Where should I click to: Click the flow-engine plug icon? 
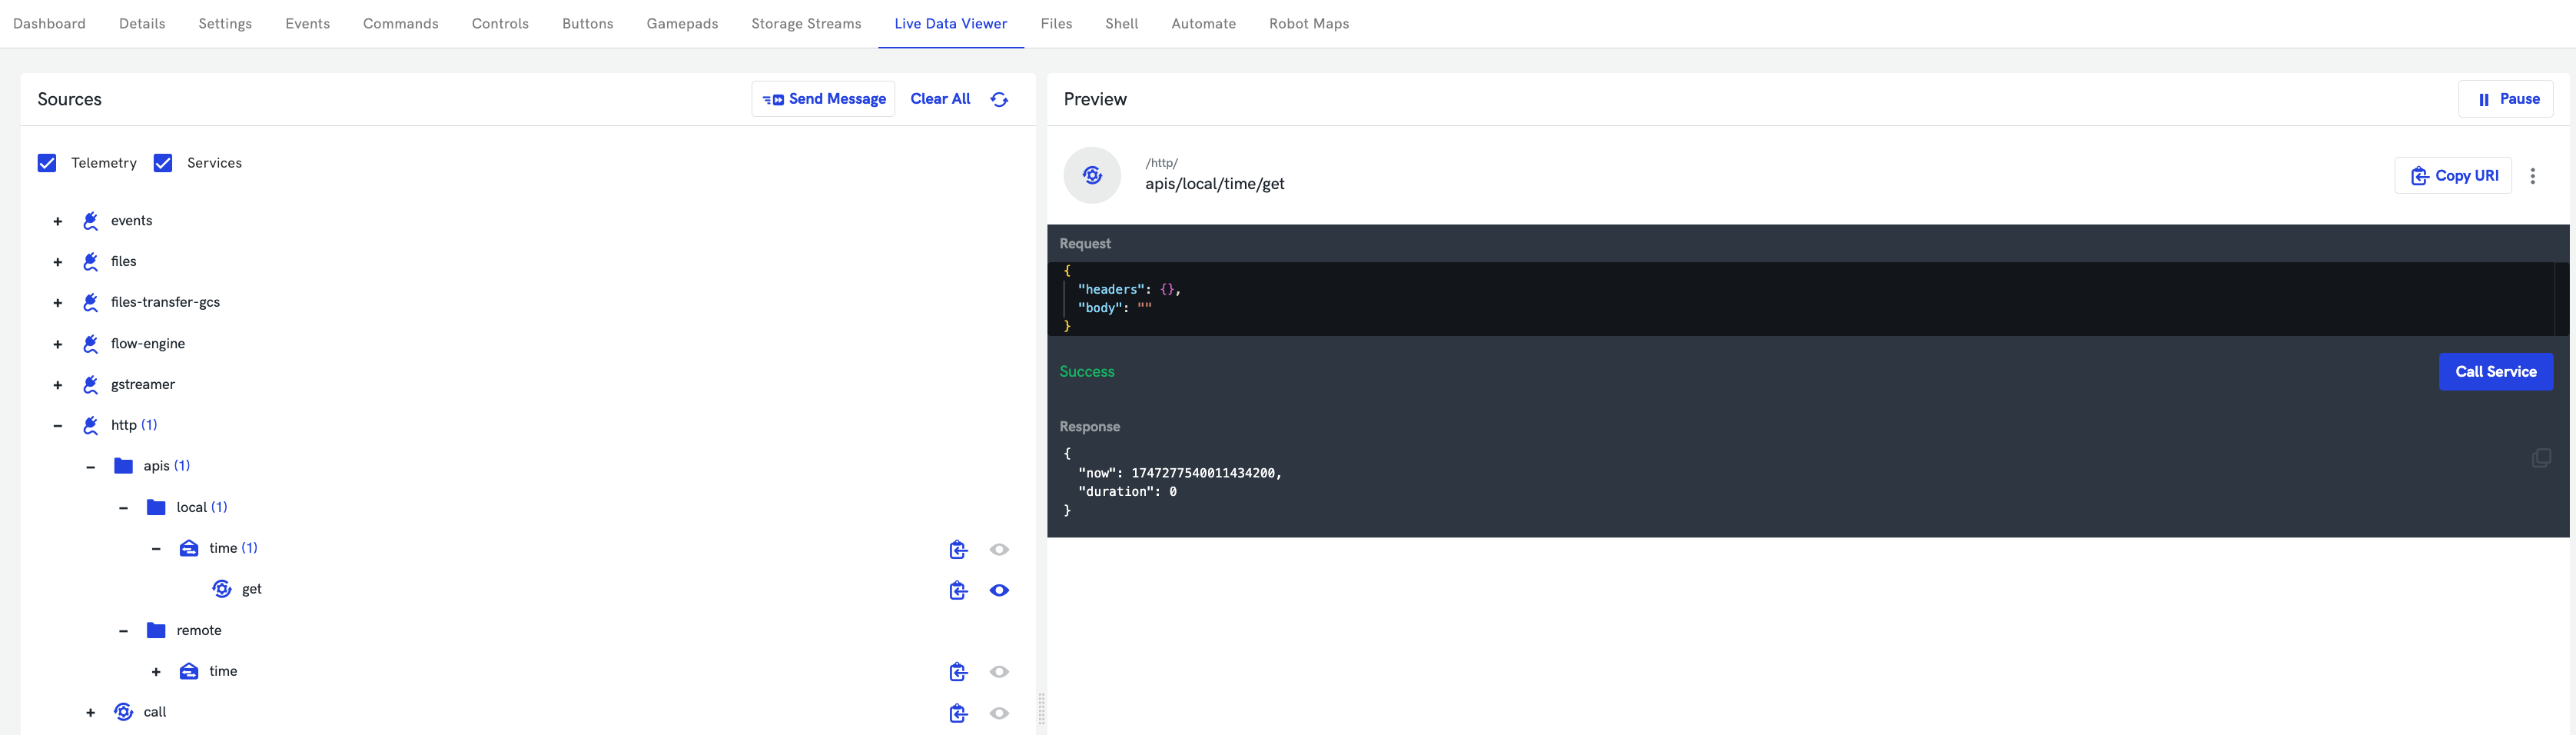pos(91,344)
